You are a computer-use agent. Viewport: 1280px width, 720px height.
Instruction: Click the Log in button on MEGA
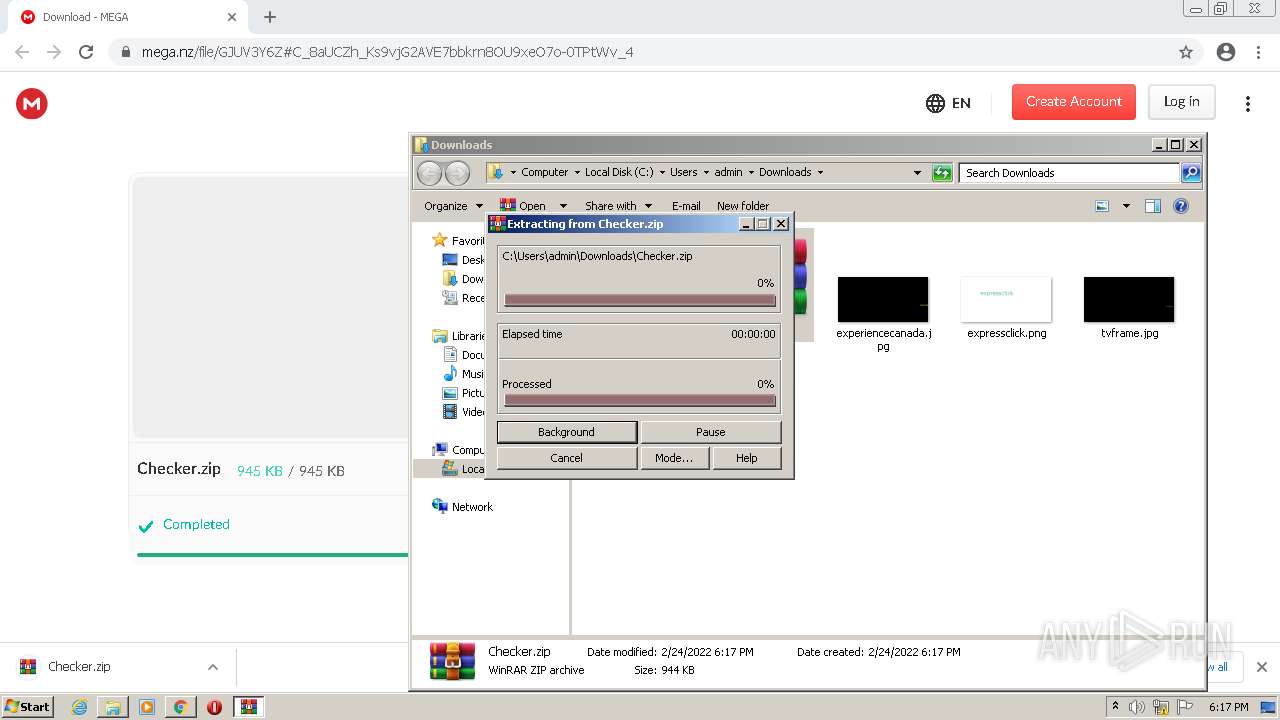(1181, 102)
